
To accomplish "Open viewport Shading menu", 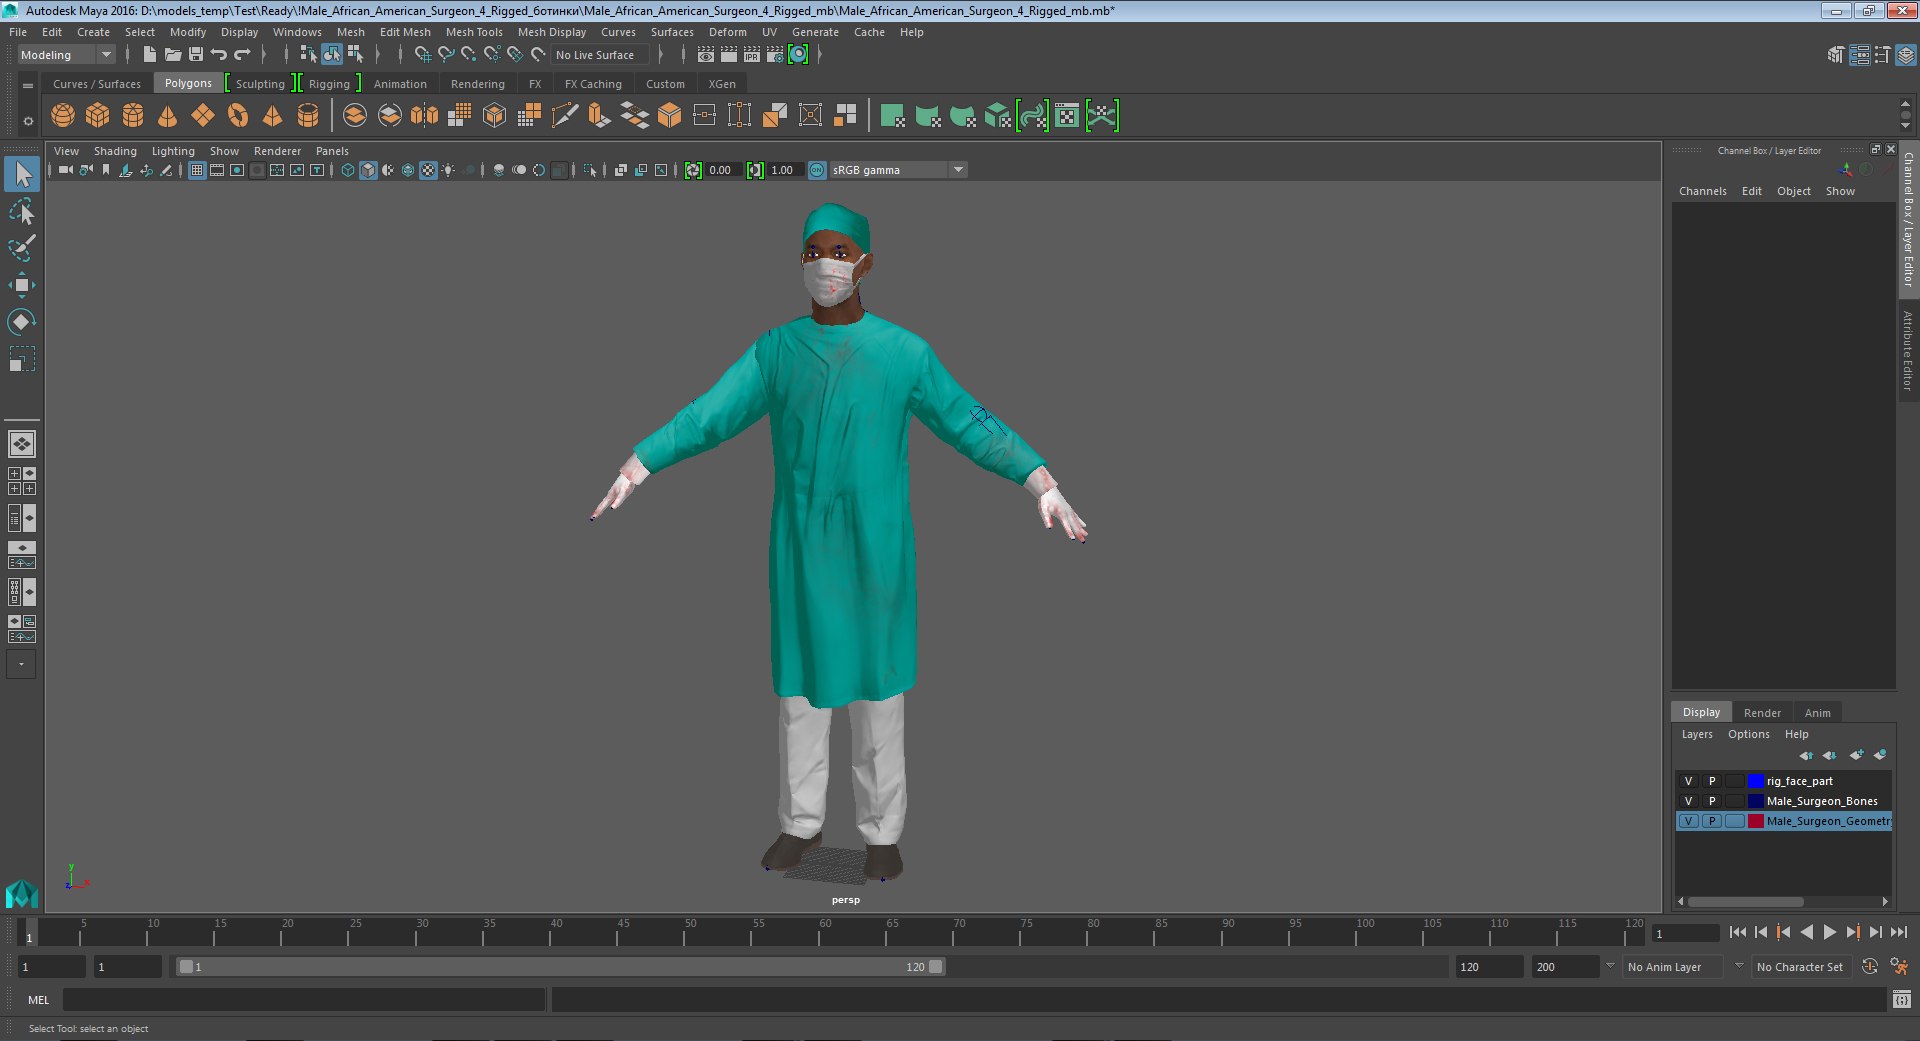I will [115, 151].
